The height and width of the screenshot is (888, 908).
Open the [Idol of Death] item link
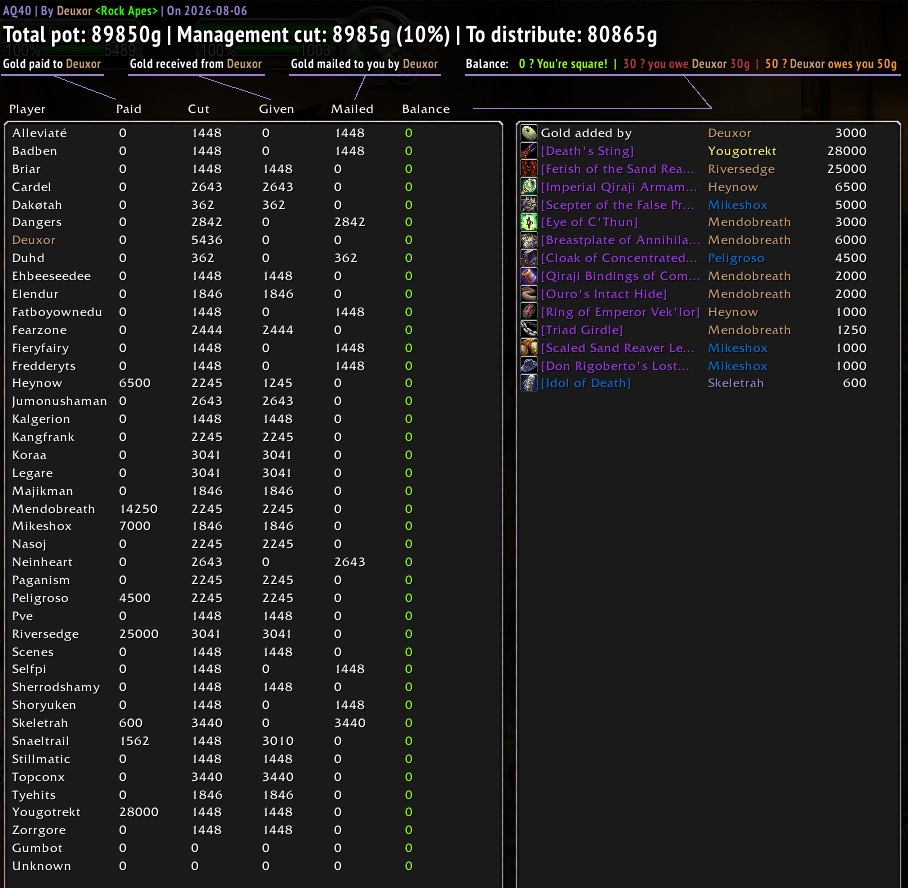point(586,383)
